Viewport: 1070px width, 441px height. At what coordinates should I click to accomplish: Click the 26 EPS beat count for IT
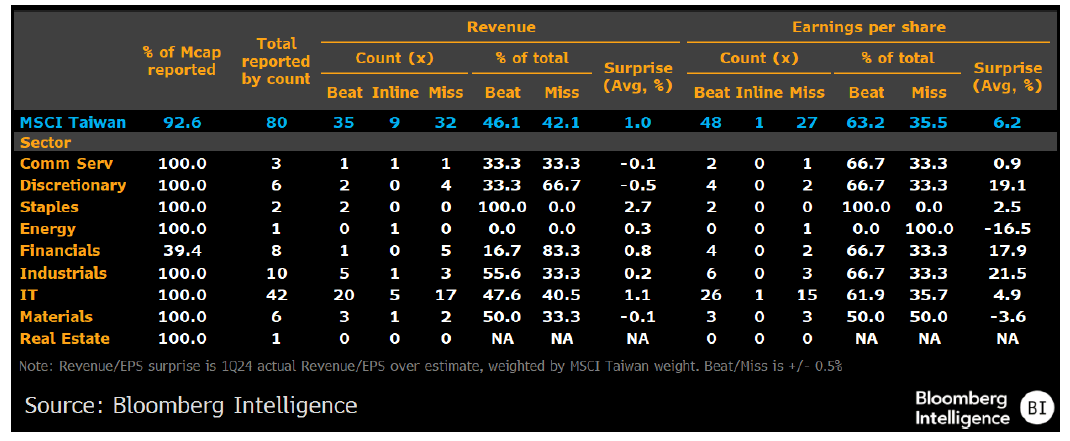click(712, 295)
